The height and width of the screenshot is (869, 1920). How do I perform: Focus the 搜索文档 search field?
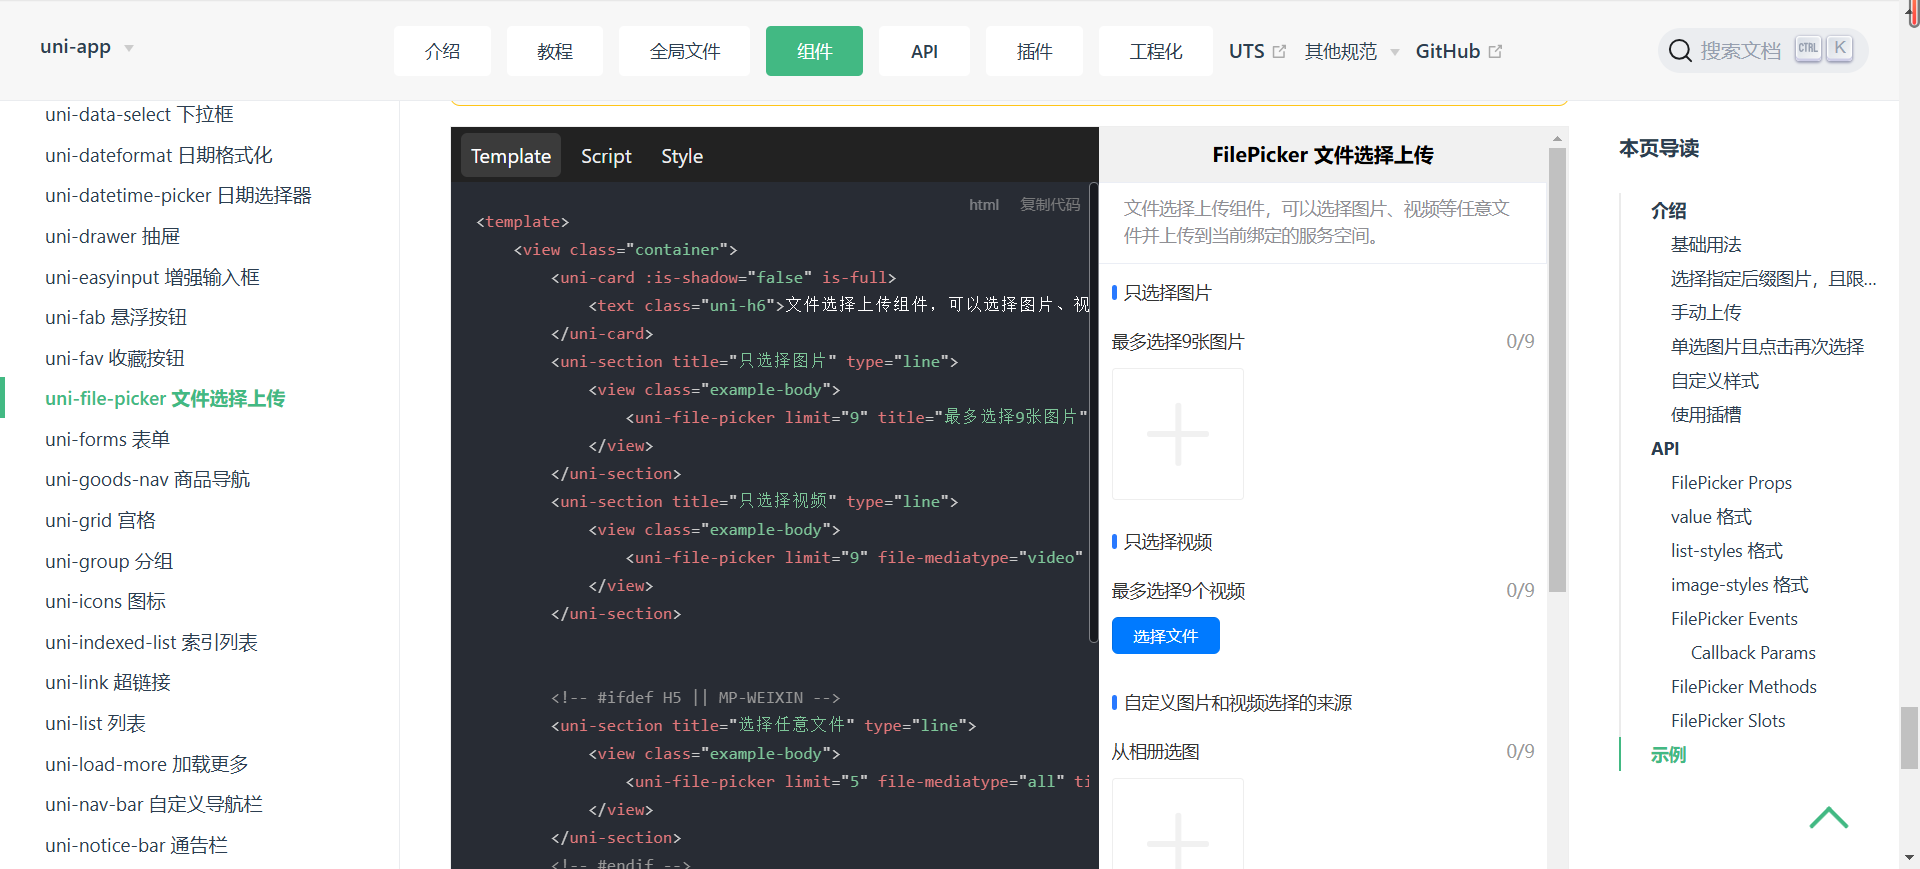point(1762,51)
